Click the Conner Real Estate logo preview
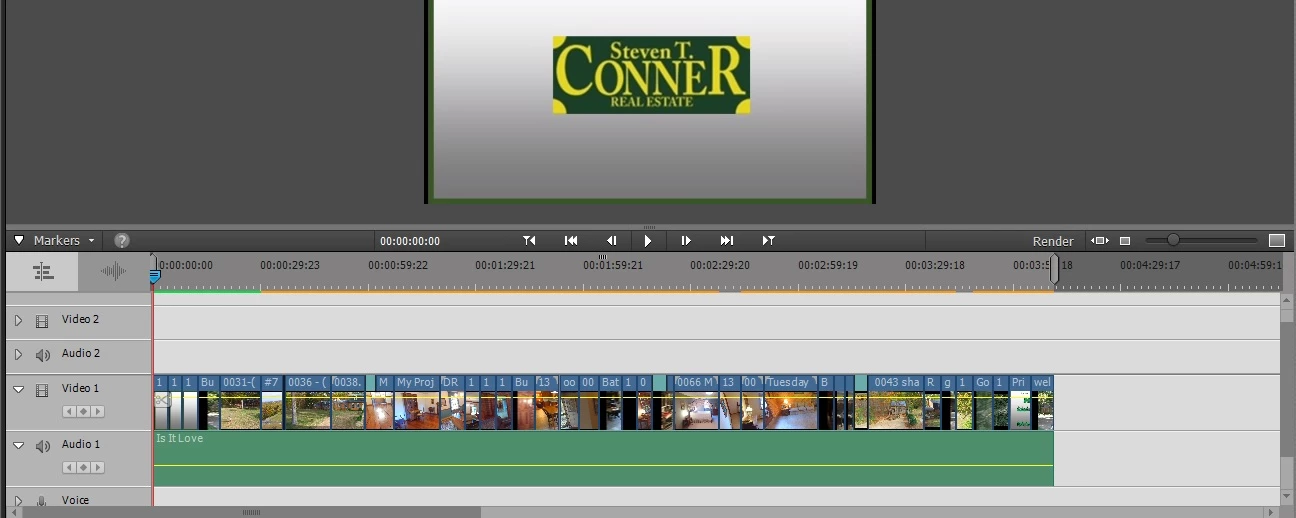Image resolution: width=1296 pixels, height=518 pixels. [651, 75]
